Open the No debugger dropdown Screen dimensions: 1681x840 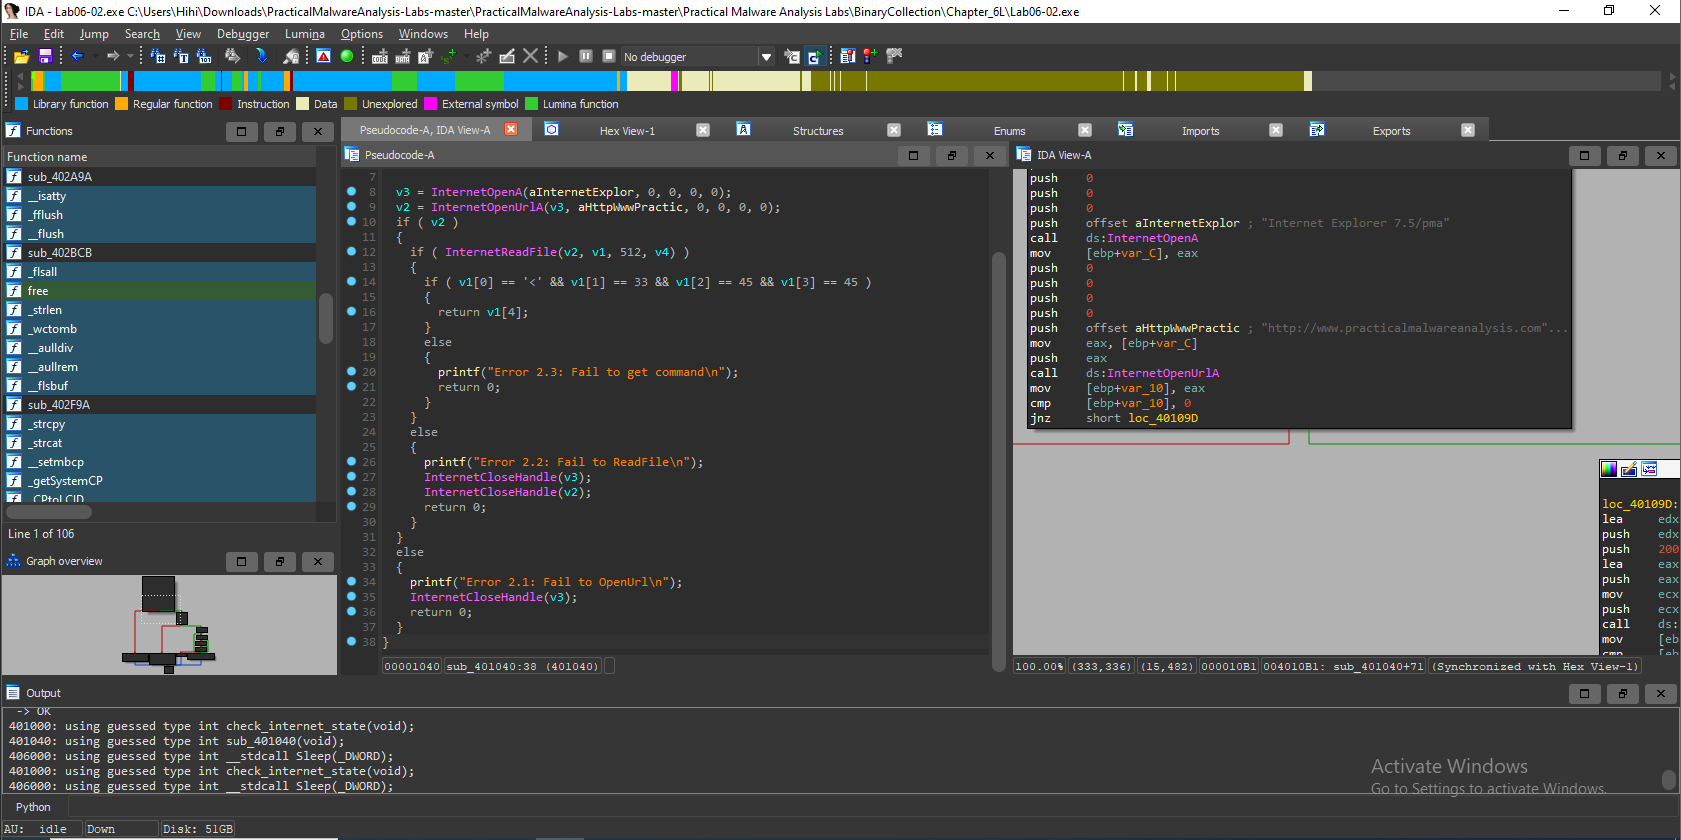tap(766, 57)
